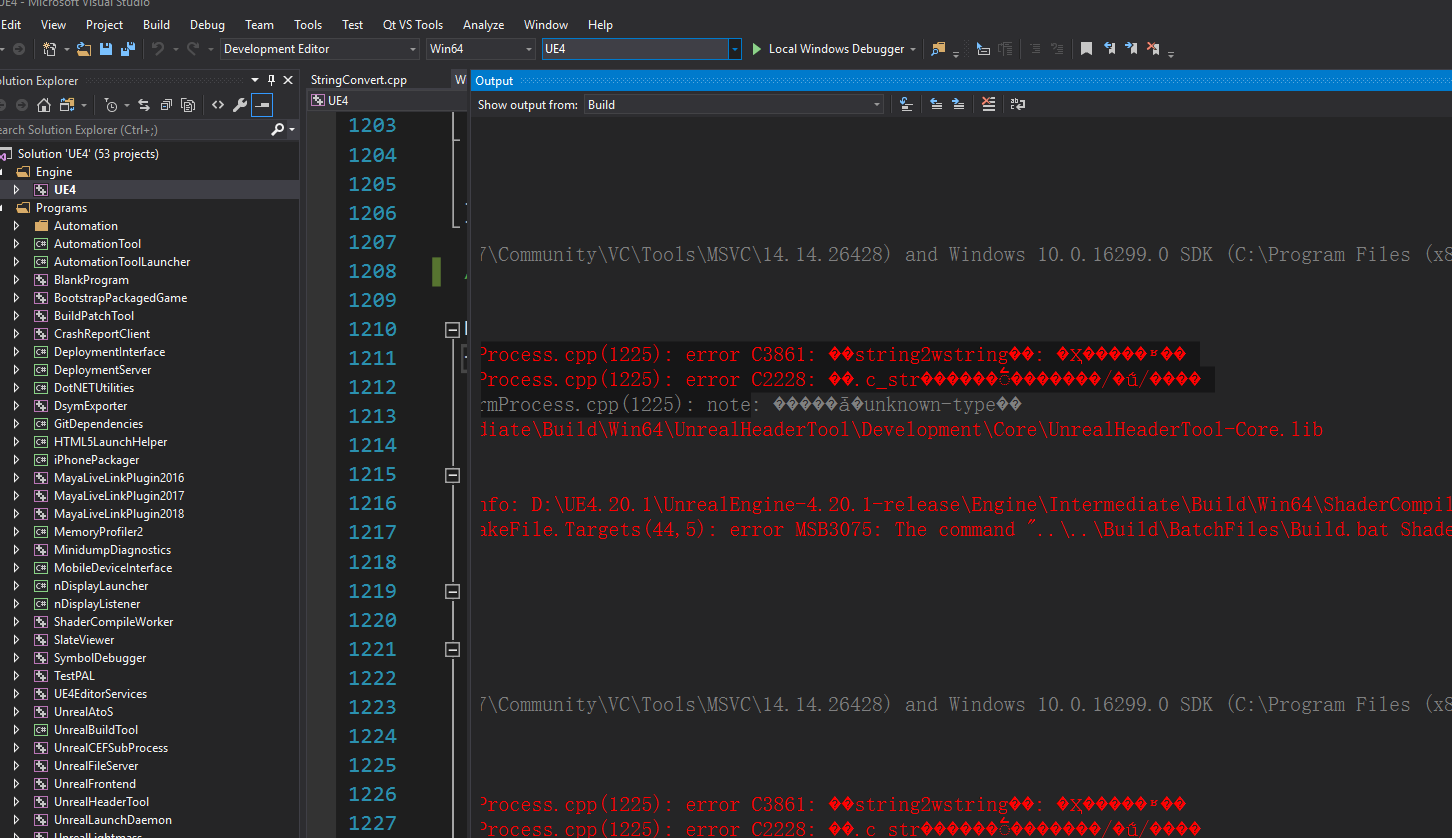Select Solution 'UE4' (53 projects) root
This screenshot has width=1452, height=838.
click(88, 154)
